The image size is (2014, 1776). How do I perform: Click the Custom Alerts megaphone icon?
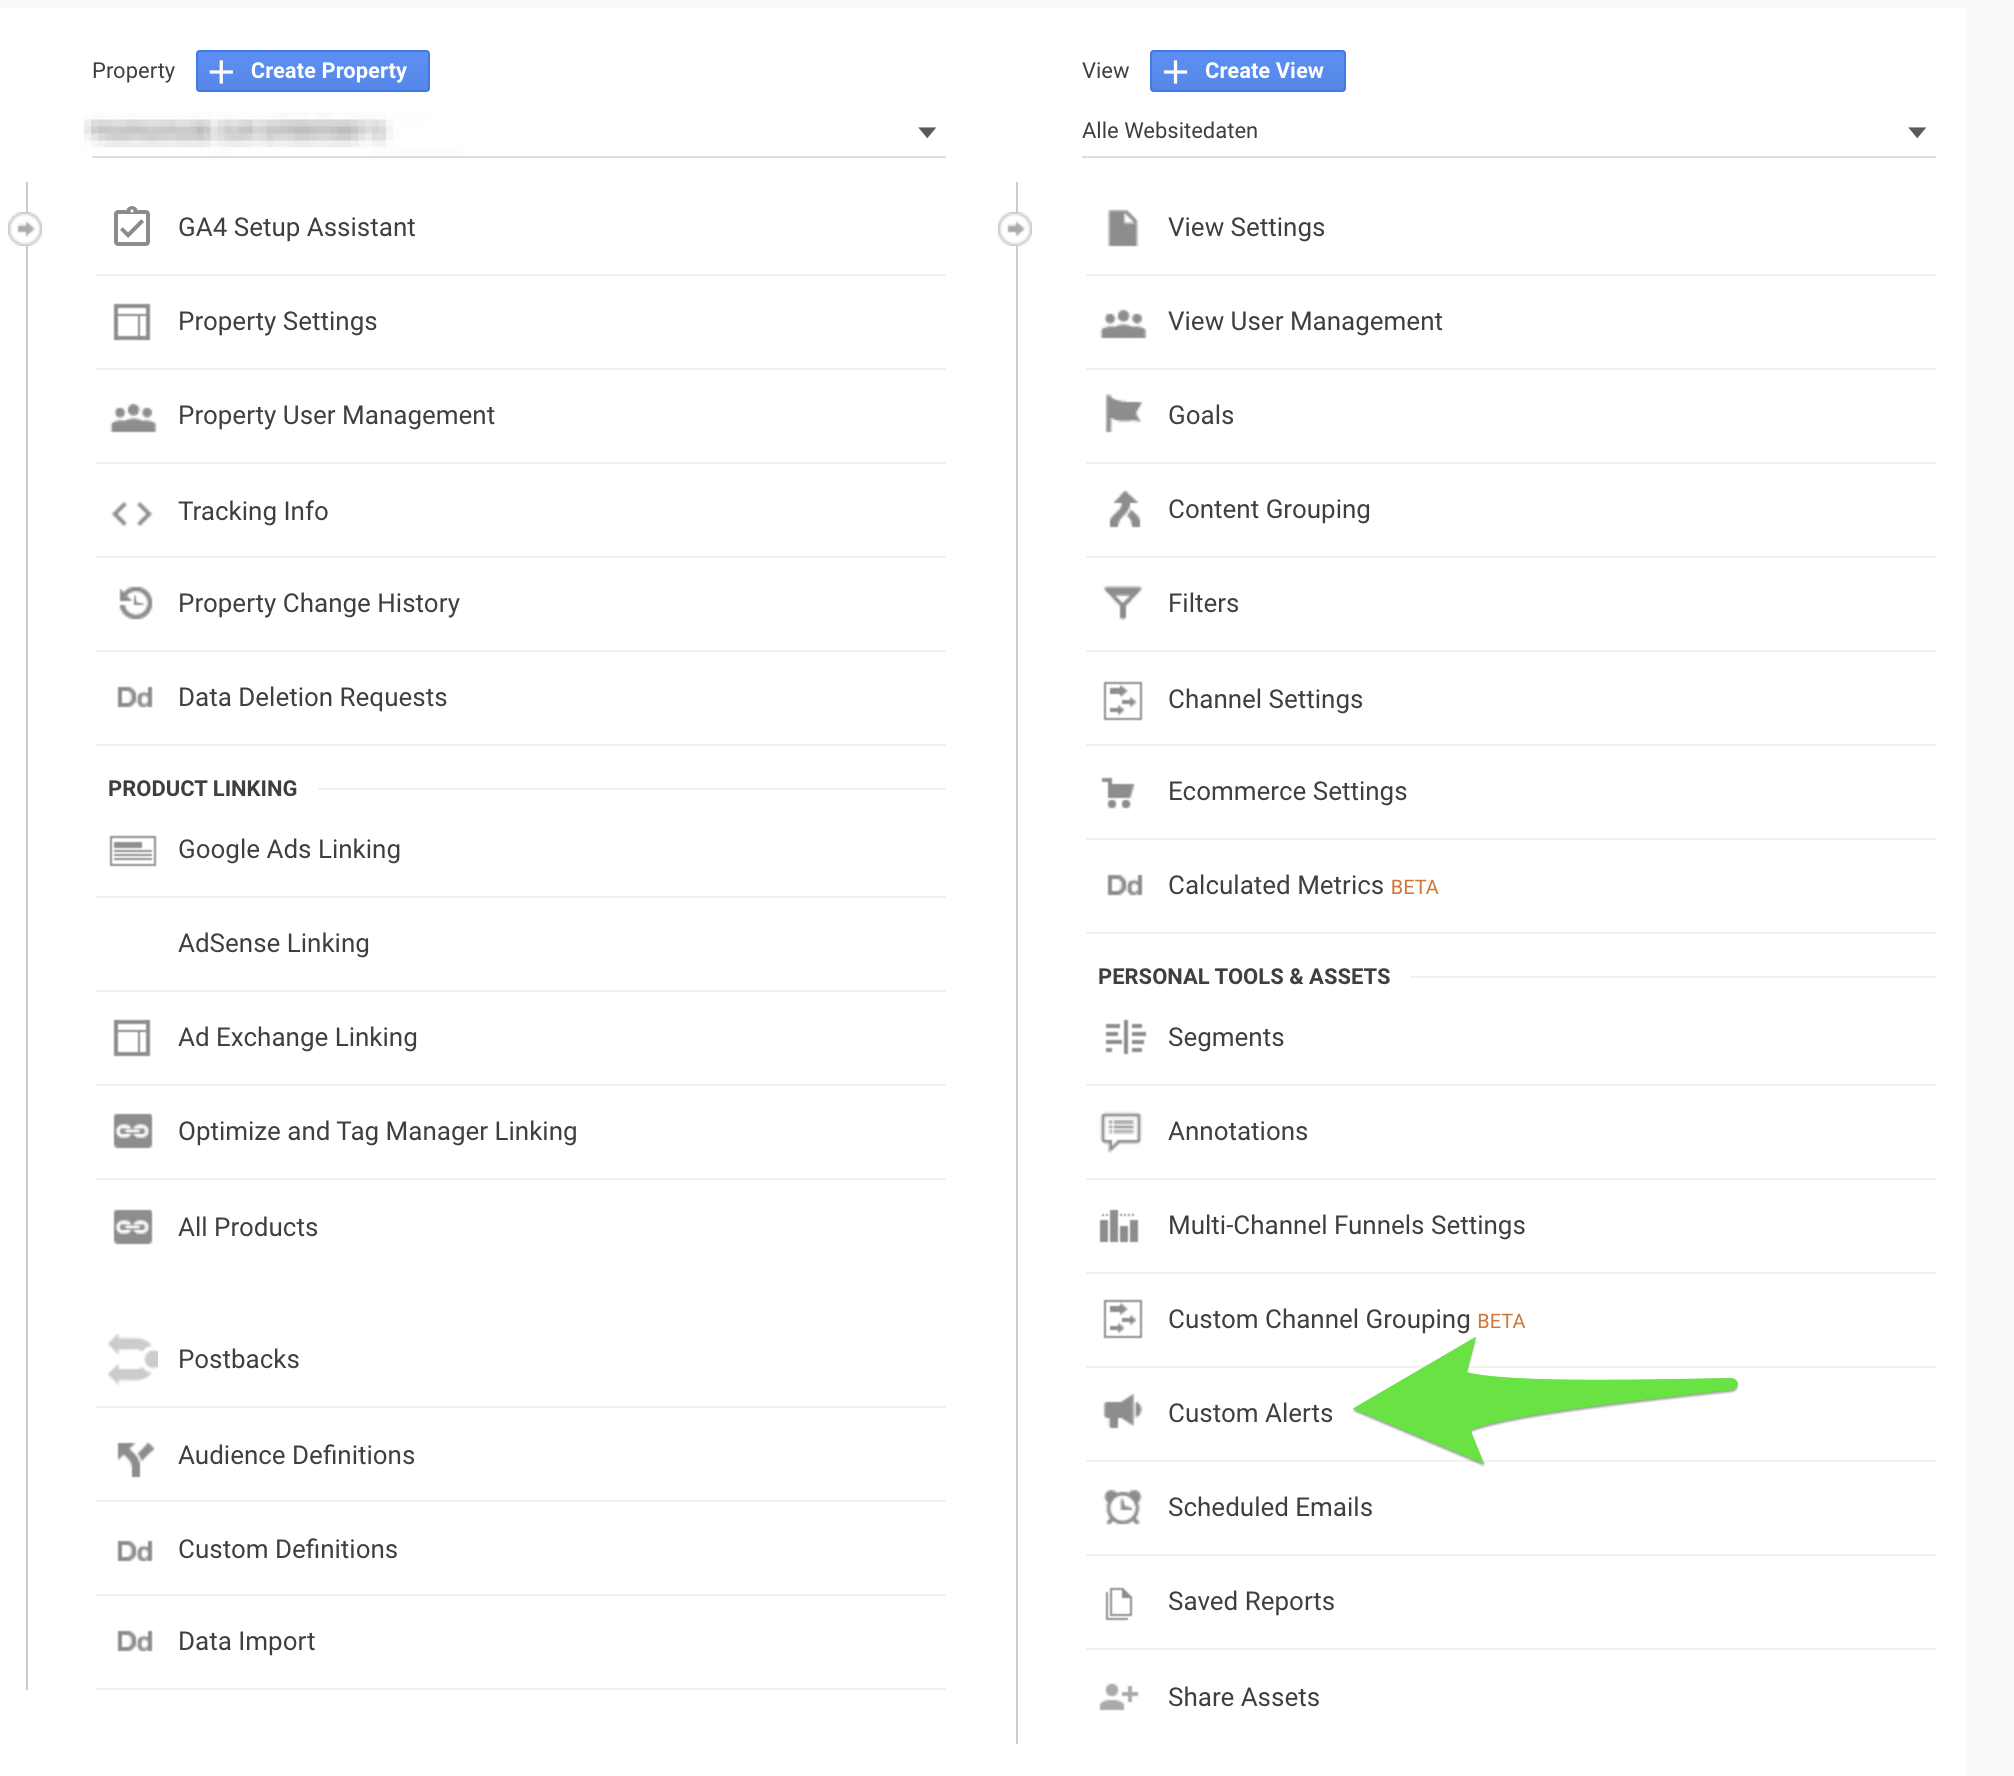pyautogui.click(x=1122, y=1411)
